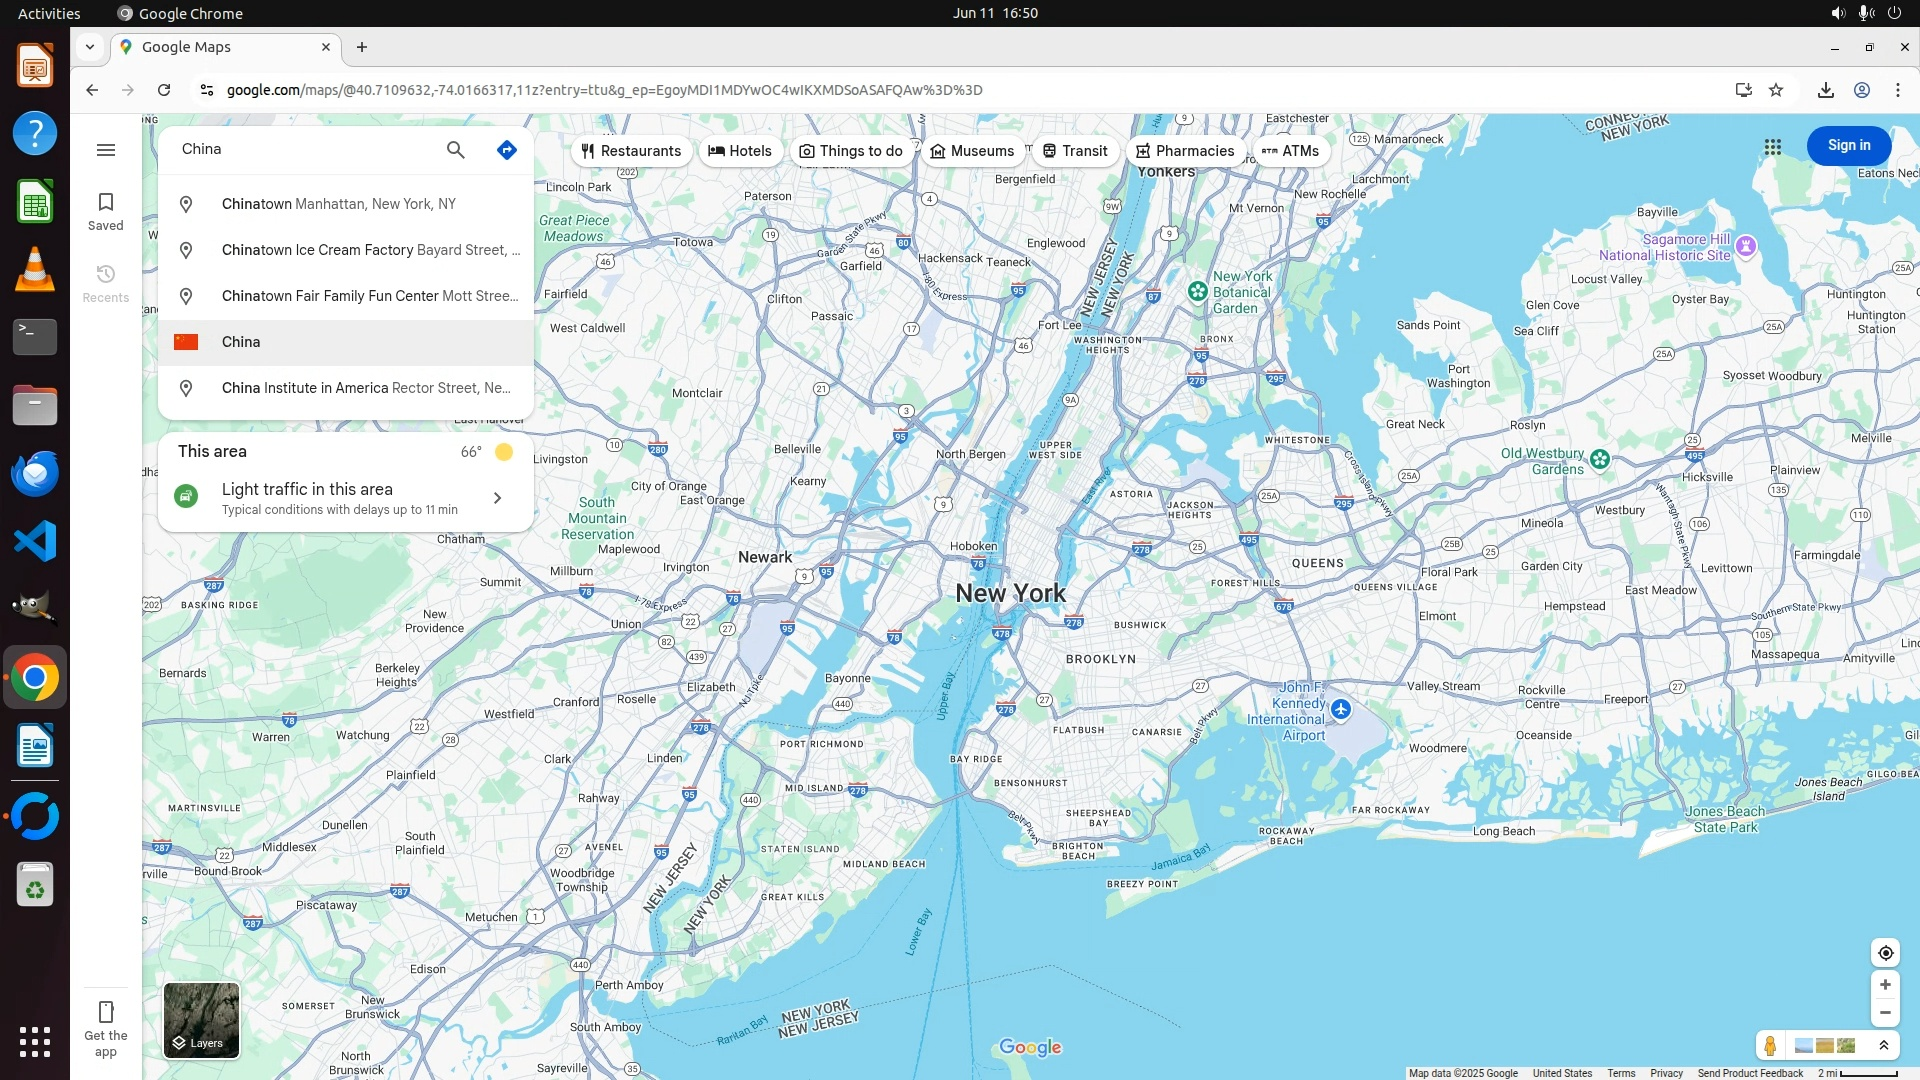Toggle the Restaurants filter chip

pyautogui.click(x=631, y=151)
